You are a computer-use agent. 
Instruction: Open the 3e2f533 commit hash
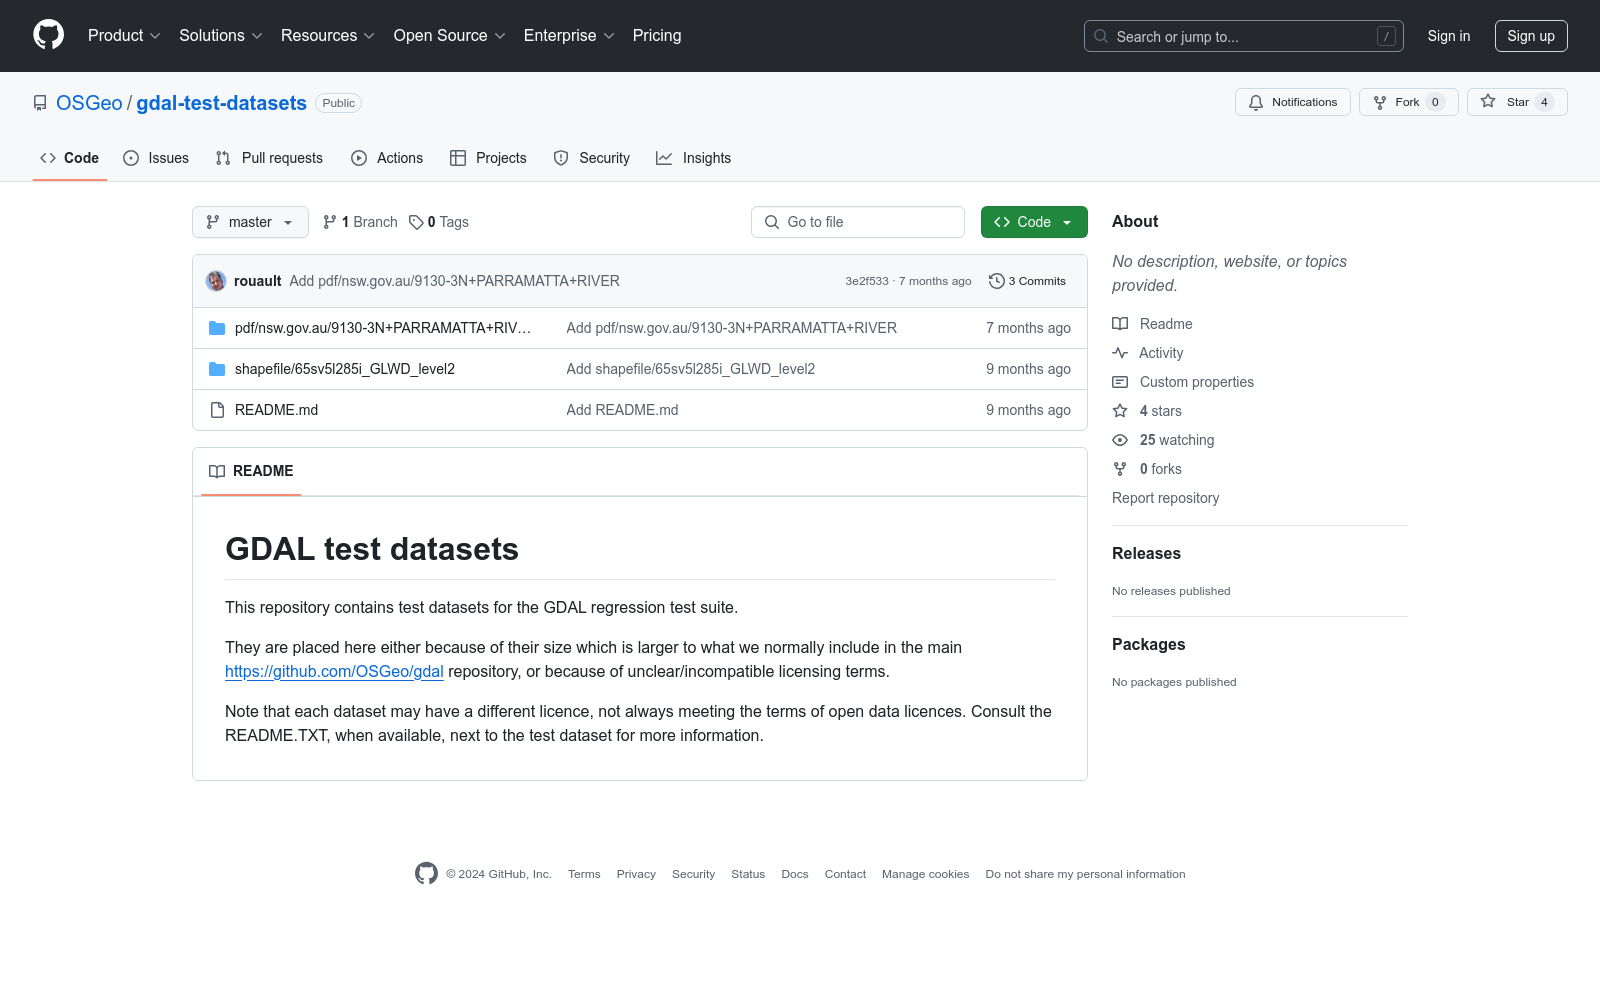(x=867, y=281)
